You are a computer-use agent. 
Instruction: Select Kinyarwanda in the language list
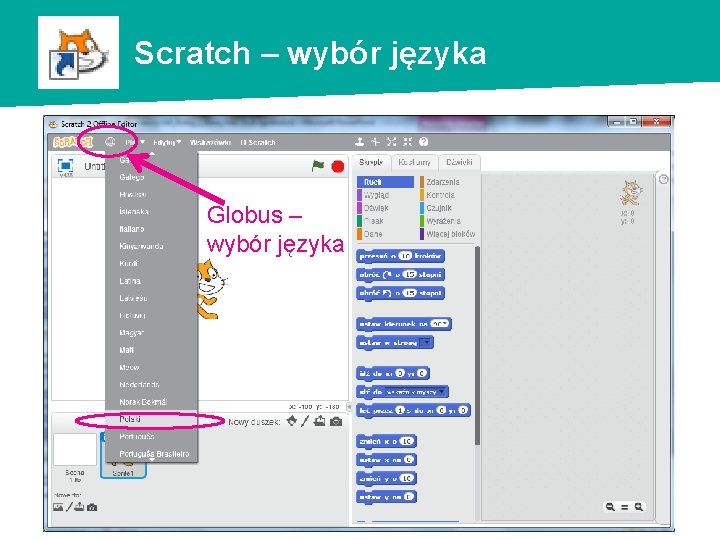(152, 246)
